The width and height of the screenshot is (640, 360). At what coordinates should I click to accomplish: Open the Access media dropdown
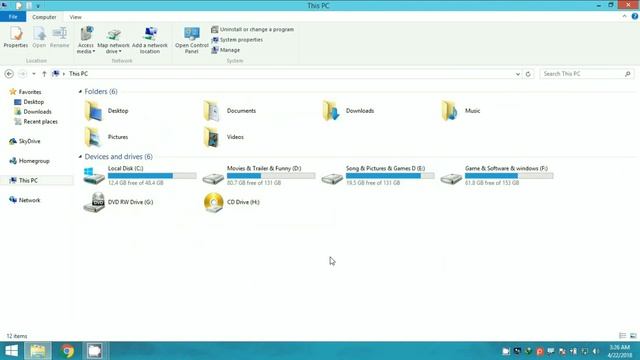[86, 40]
